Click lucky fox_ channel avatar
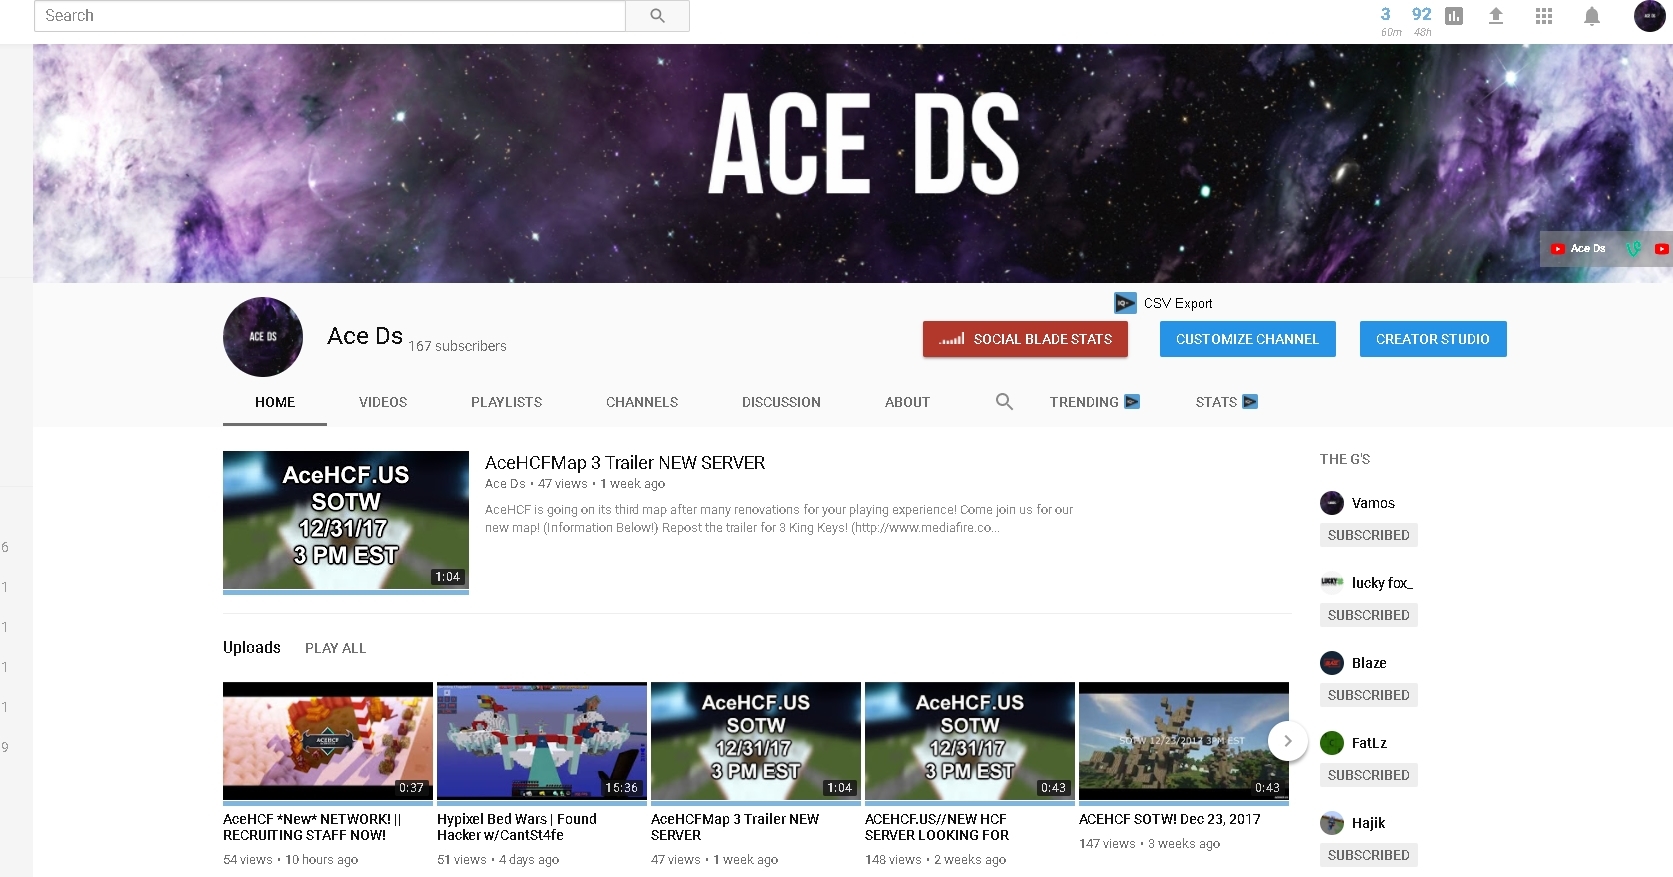 coord(1332,582)
